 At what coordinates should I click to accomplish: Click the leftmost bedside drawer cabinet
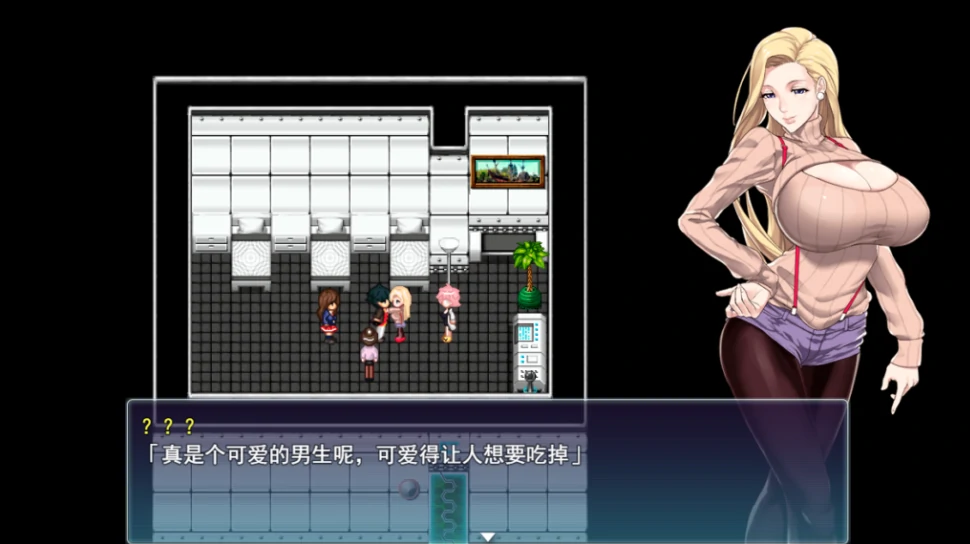(x=211, y=240)
